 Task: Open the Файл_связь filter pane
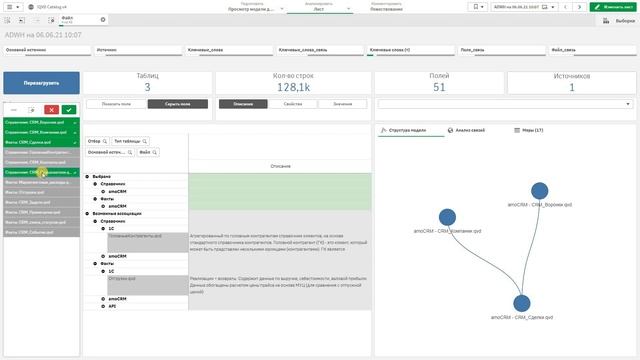(x=593, y=50)
